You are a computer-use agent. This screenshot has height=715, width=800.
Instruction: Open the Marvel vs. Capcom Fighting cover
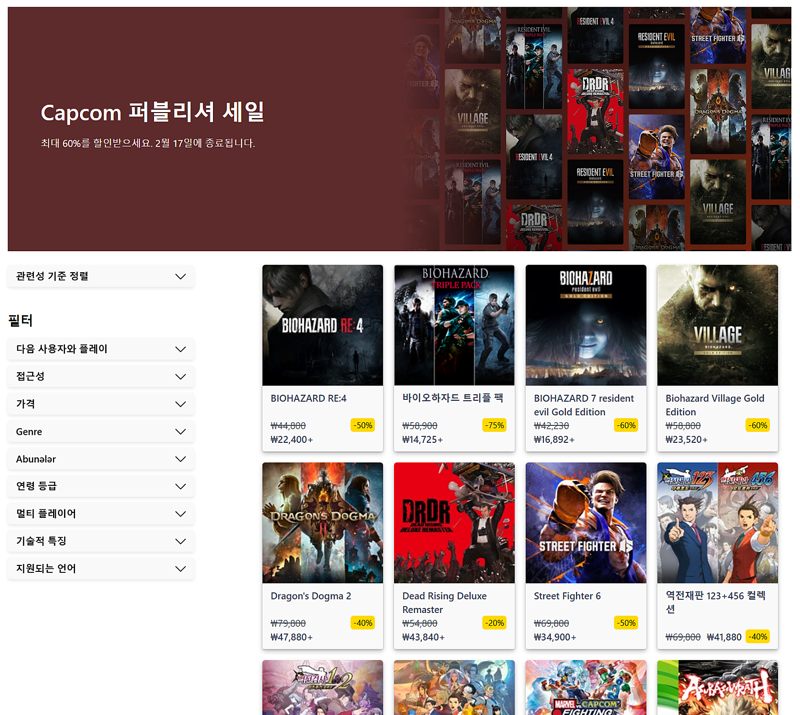click(586, 687)
